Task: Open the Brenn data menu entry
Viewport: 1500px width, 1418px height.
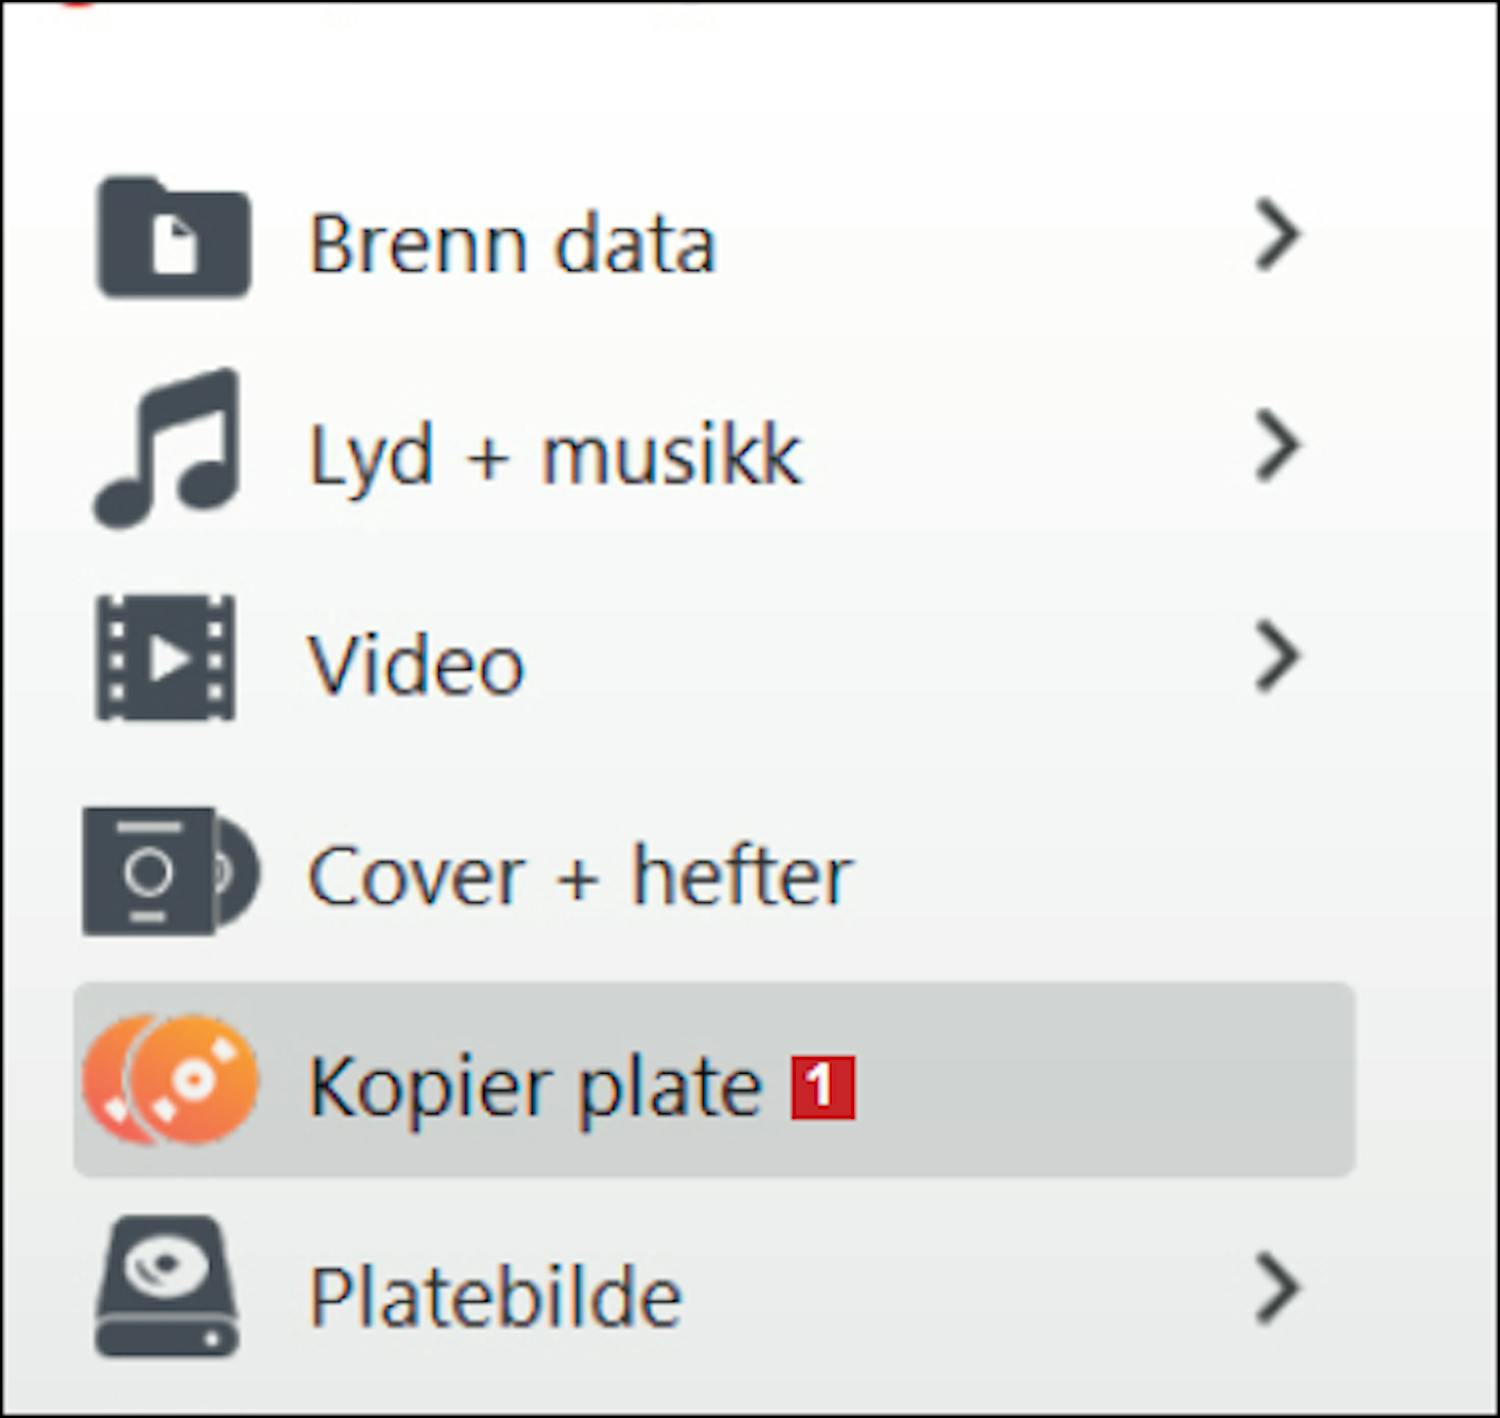Action: pos(512,243)
